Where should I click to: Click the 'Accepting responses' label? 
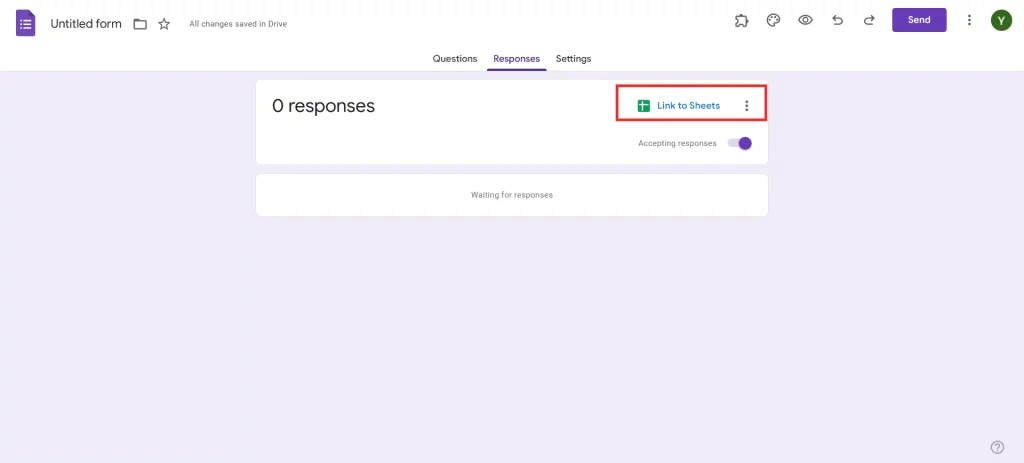click(677, 144)
